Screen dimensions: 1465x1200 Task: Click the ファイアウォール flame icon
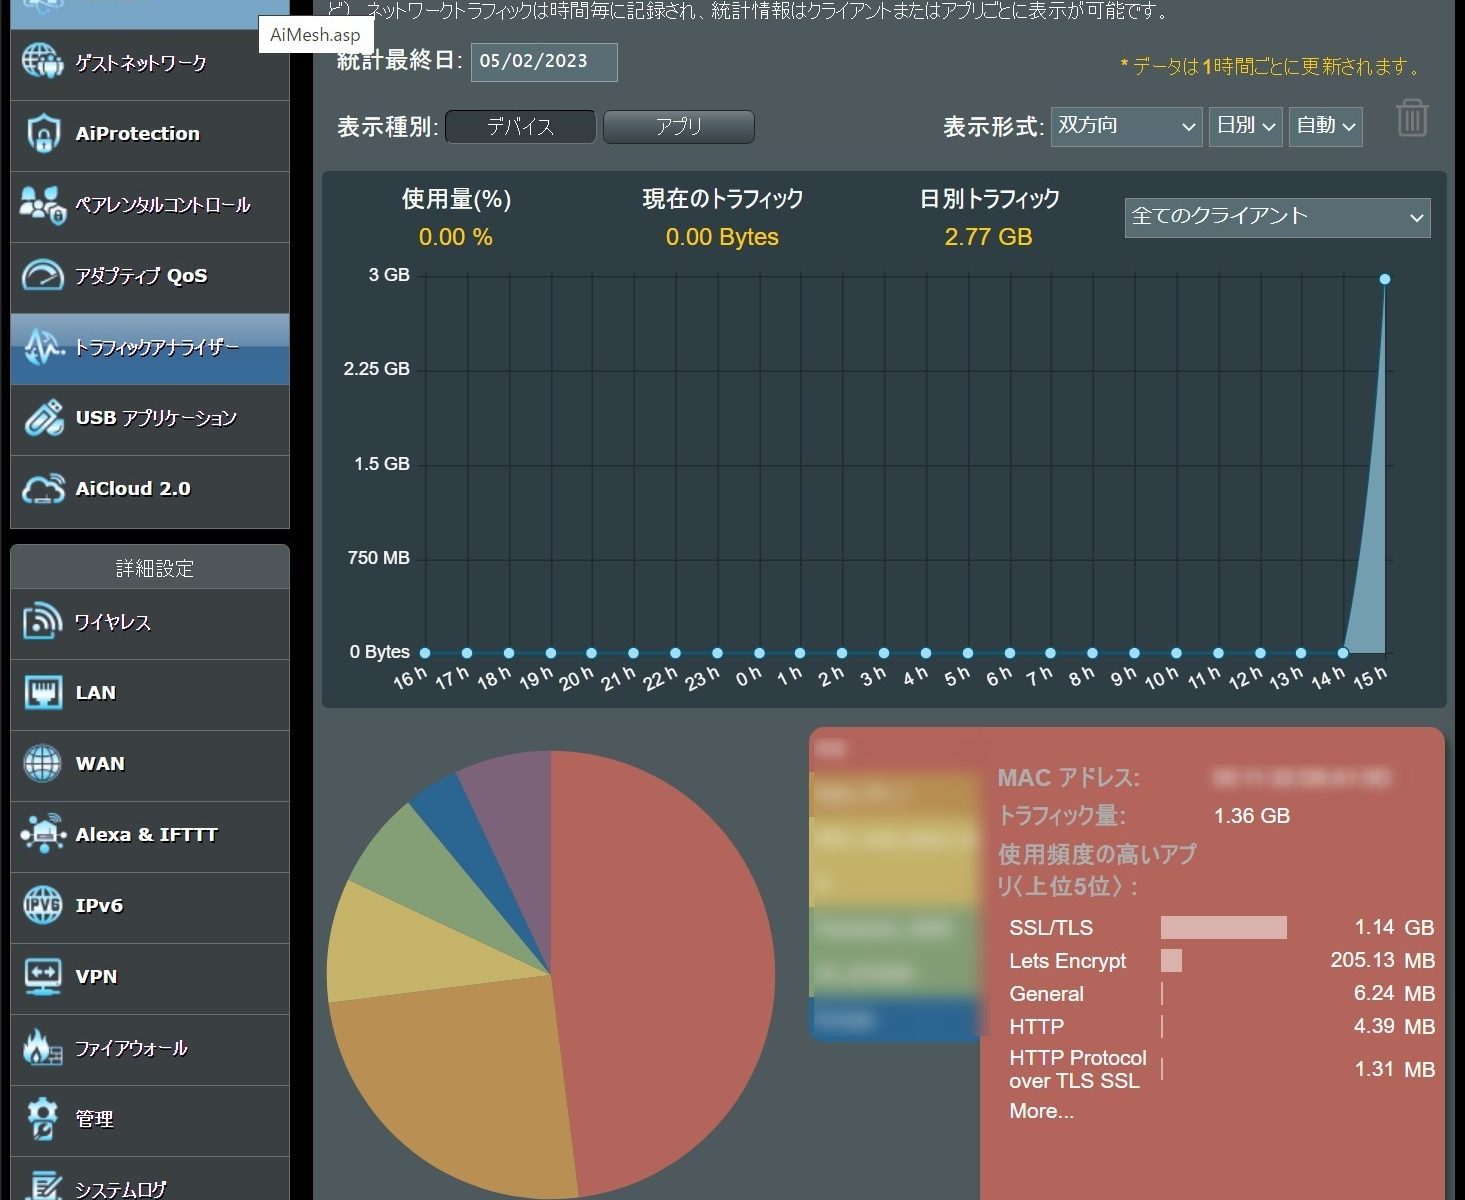43,1048
